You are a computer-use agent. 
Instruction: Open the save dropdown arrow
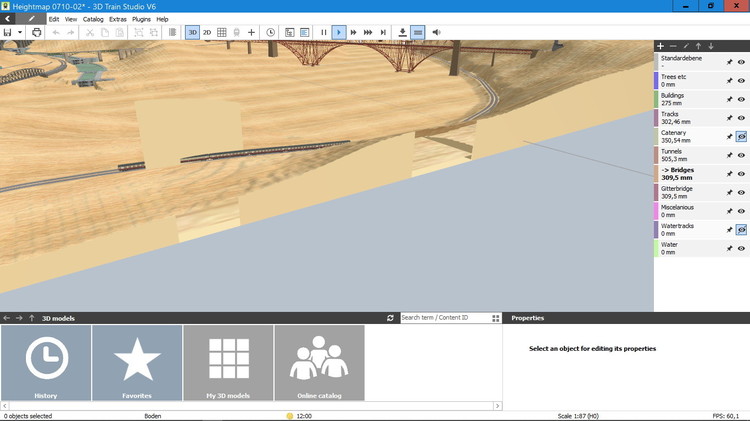click(x=19, y=32)
